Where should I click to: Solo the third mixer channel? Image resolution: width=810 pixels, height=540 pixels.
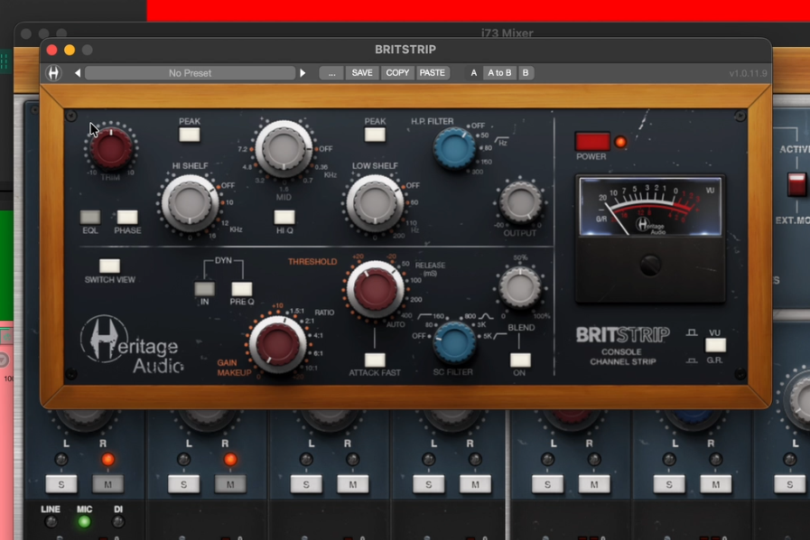pos(306,484)
